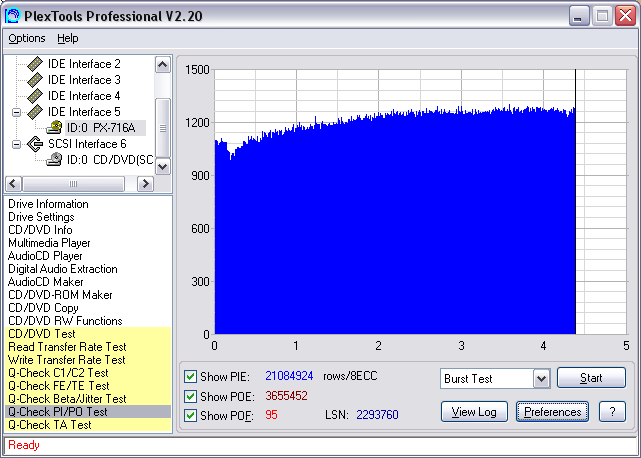Open Preferences
Screen dimensions: 641x458
pyautogui.click(x=552, y=412)
